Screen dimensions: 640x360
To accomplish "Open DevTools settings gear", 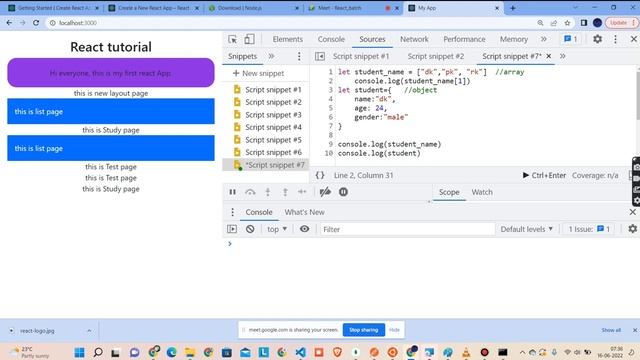I will 597,39.
